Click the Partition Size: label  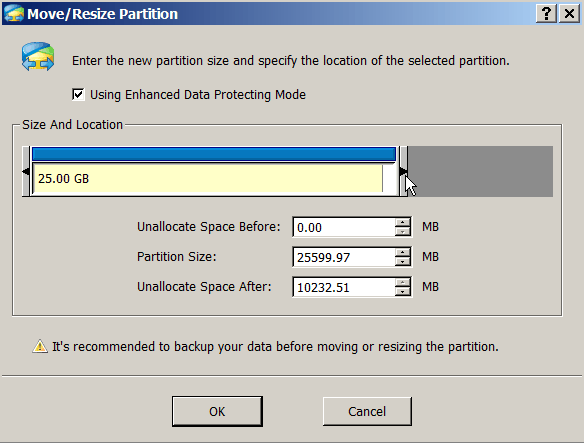point(177,257)
